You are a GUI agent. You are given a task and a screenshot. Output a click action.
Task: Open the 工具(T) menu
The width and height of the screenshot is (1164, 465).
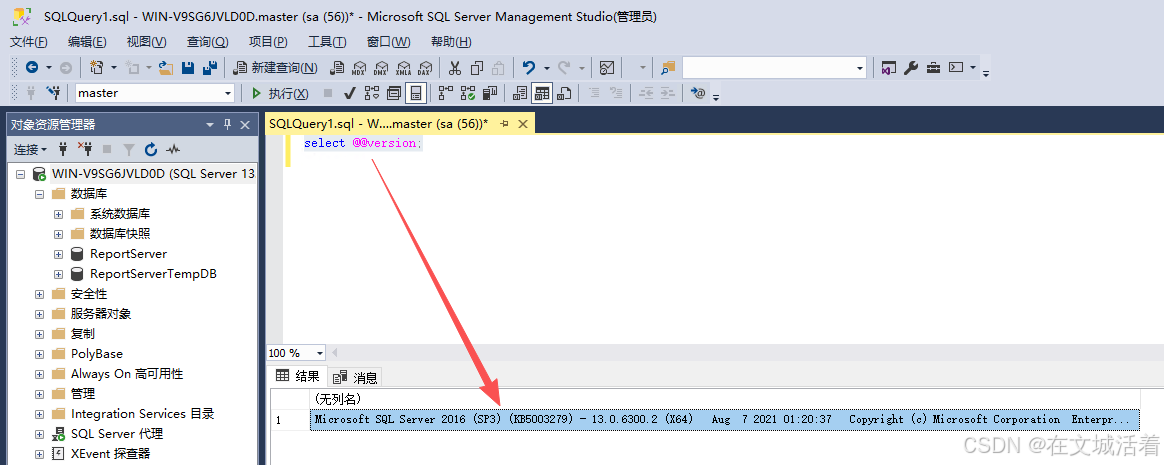pyautogui.click(x=327, y=42)
